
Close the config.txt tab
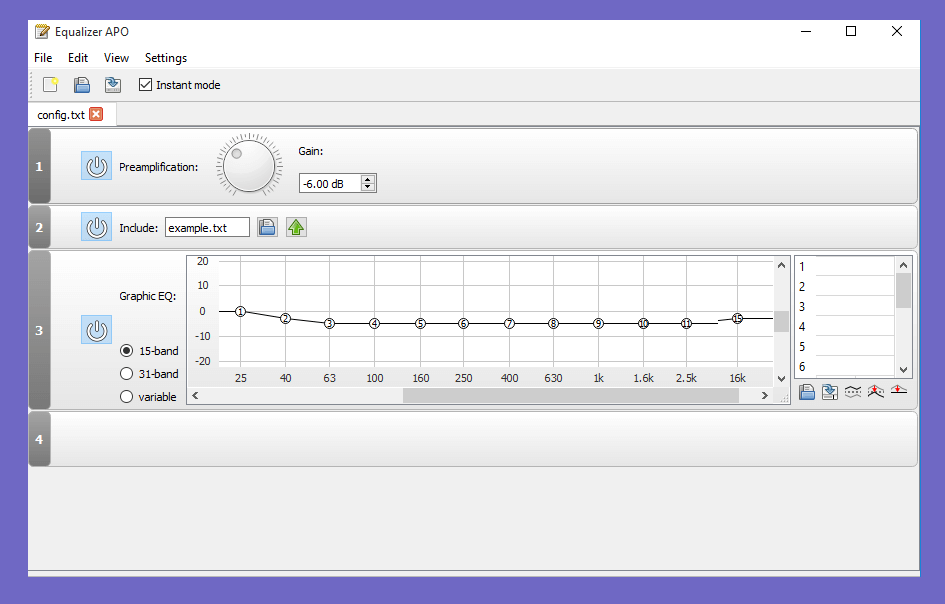96,114
